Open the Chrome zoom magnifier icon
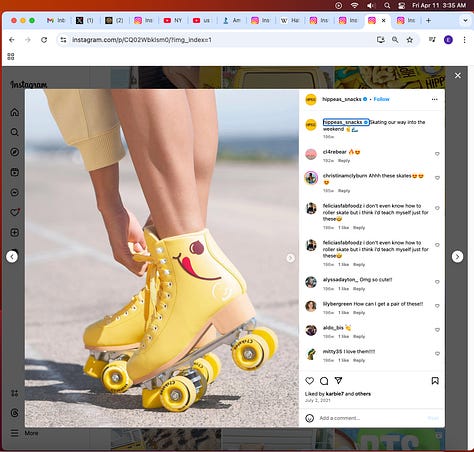474x452 pixels. (395, 40)
